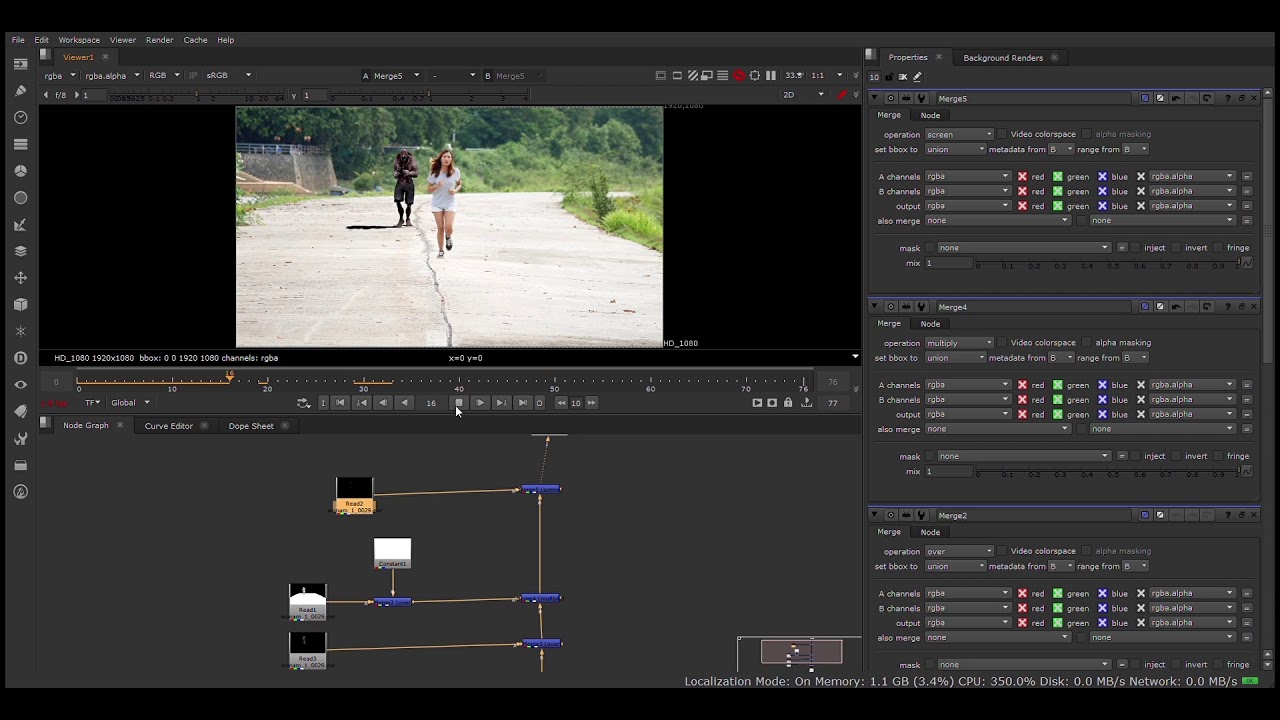Open the Merge2 operation dropdown showing over
Image resolution: width=1280 pixels, height=720 pixels.
959,551
